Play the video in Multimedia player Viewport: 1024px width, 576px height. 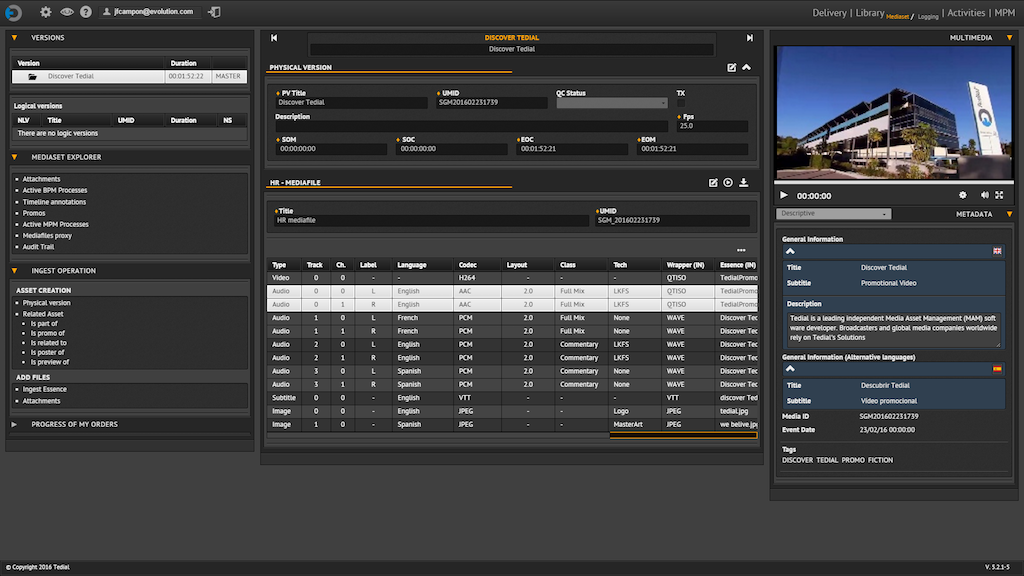784,195
